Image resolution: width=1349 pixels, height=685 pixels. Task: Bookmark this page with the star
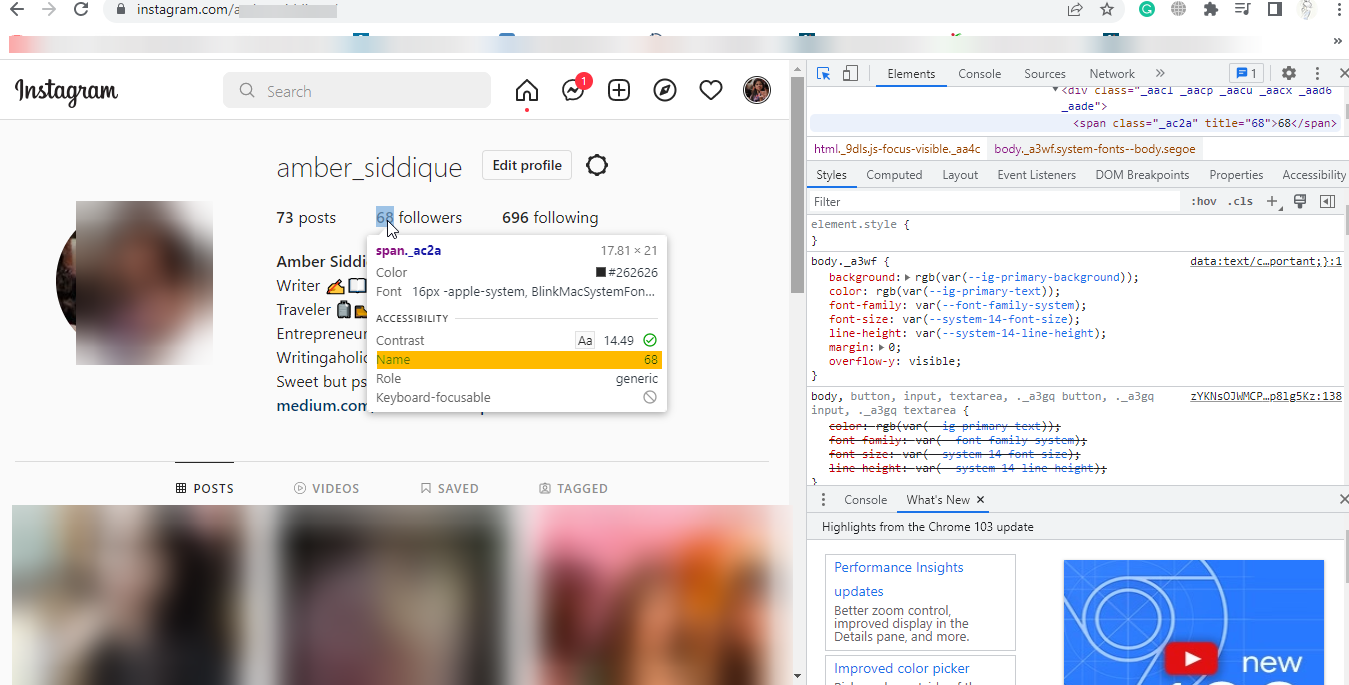coord(1107,10)
